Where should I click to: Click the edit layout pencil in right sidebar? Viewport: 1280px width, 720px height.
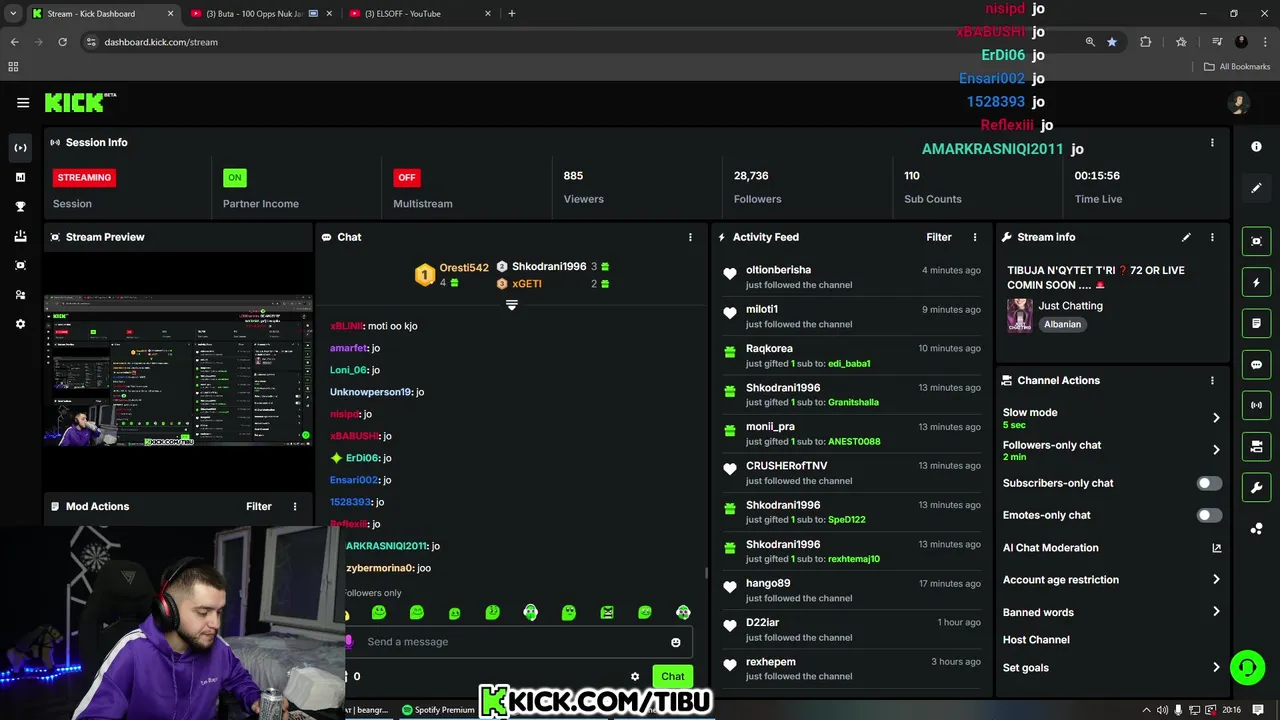[1257, 187]
